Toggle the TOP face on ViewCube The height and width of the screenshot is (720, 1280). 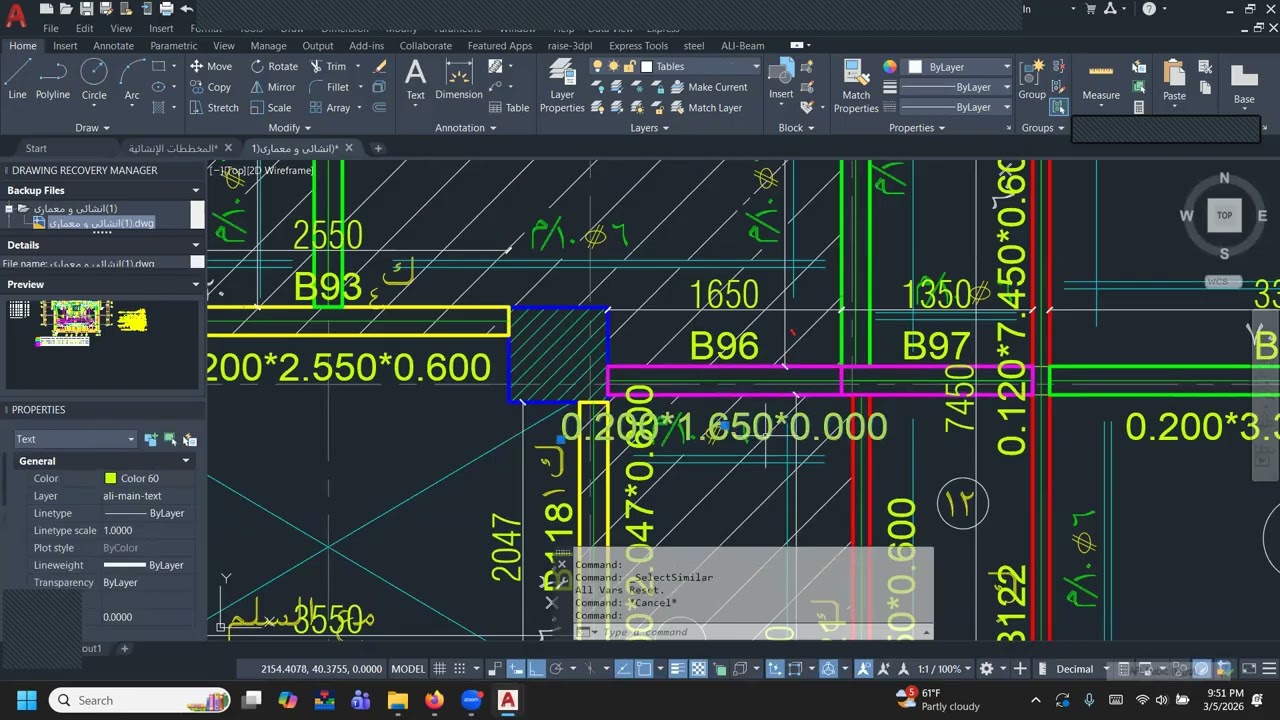coord(1224,215)
